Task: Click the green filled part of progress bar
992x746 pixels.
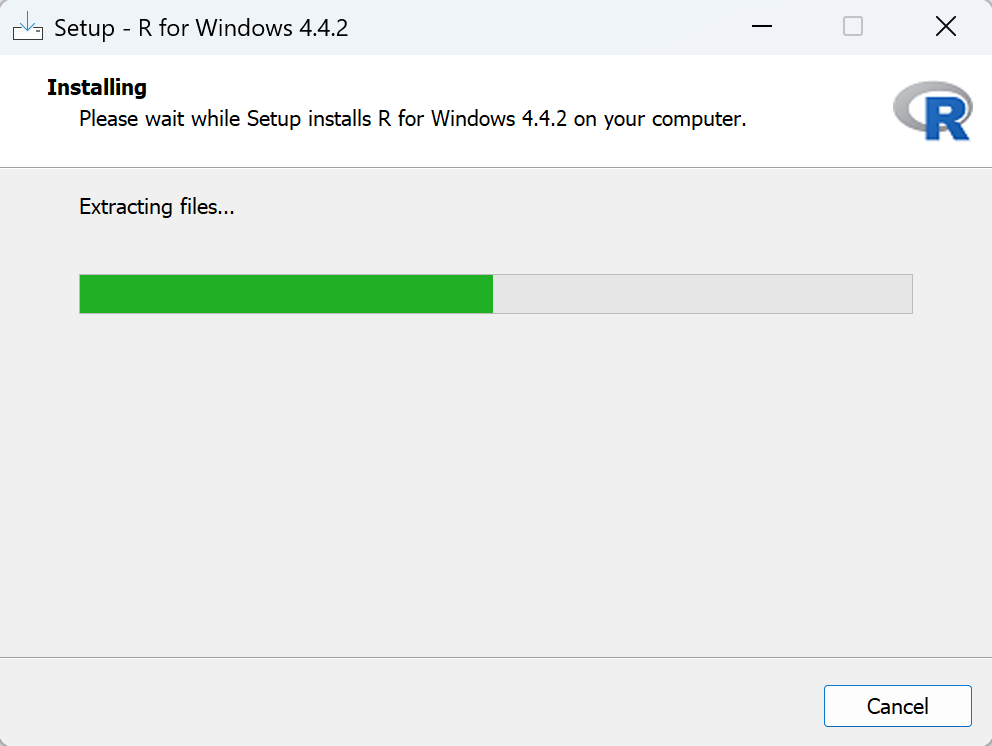Action: click(x=285, y=294)
